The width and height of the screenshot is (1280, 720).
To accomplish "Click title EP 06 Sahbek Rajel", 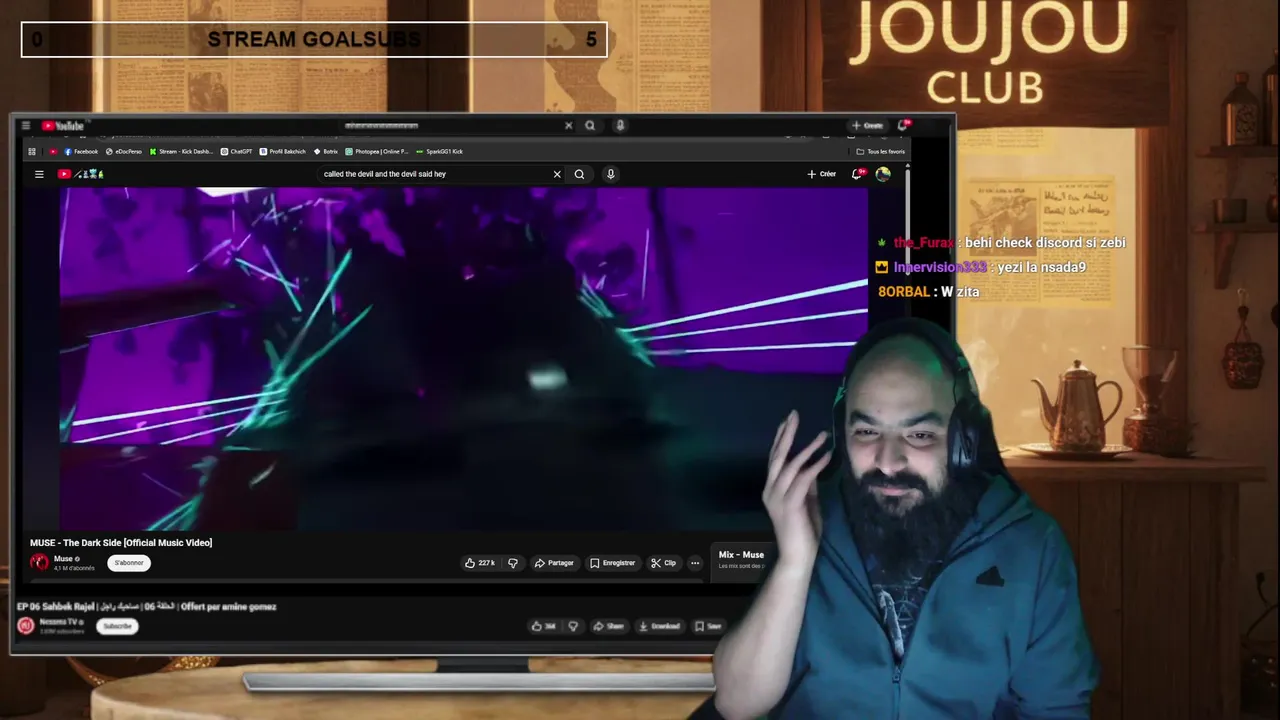I will coord(147,606).
